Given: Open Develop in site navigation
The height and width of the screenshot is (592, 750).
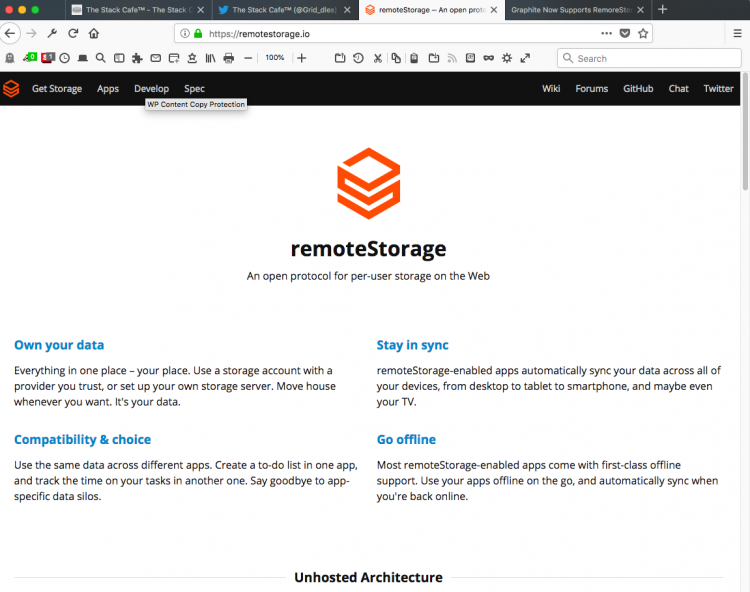Looking at the screenshot, I should (x=152, y=88).
